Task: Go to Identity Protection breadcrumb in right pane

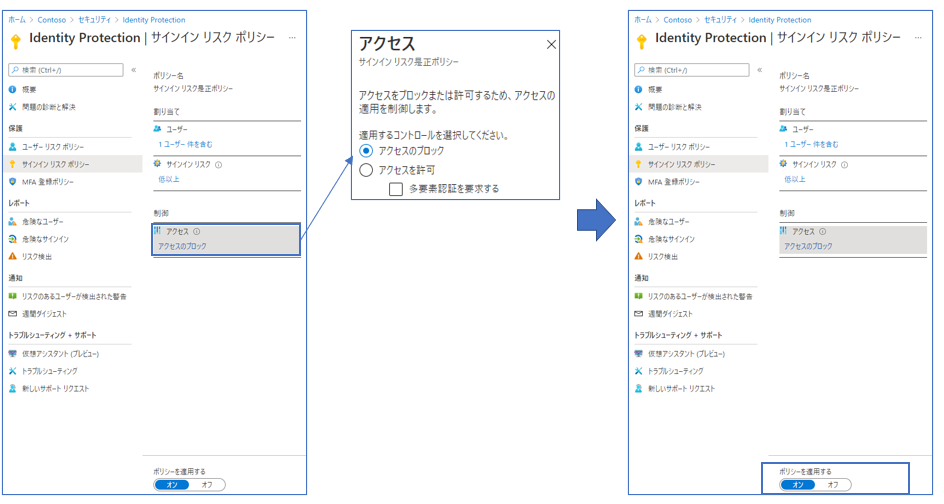Action: 780,20
